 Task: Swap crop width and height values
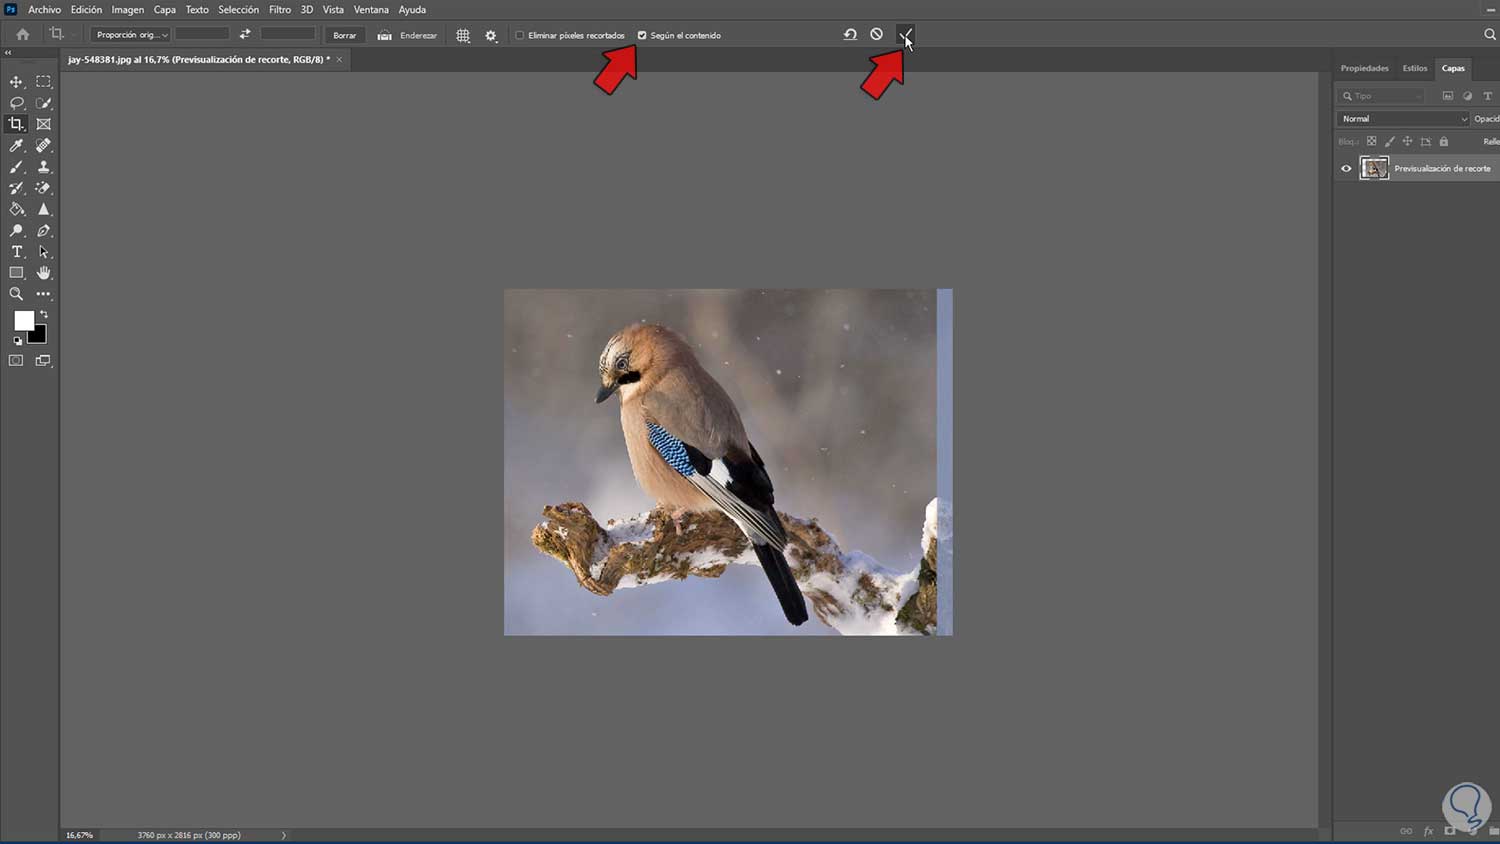coord(245,35)
